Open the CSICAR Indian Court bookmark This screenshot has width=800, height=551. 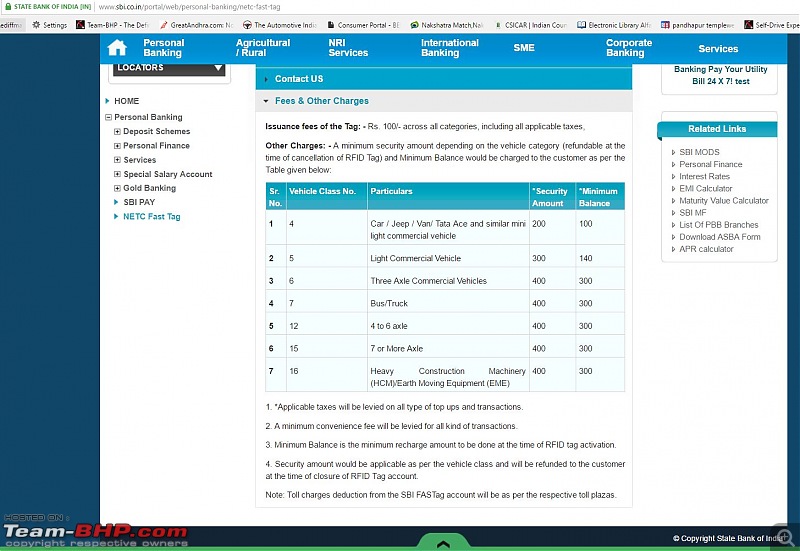coord(531,24)
